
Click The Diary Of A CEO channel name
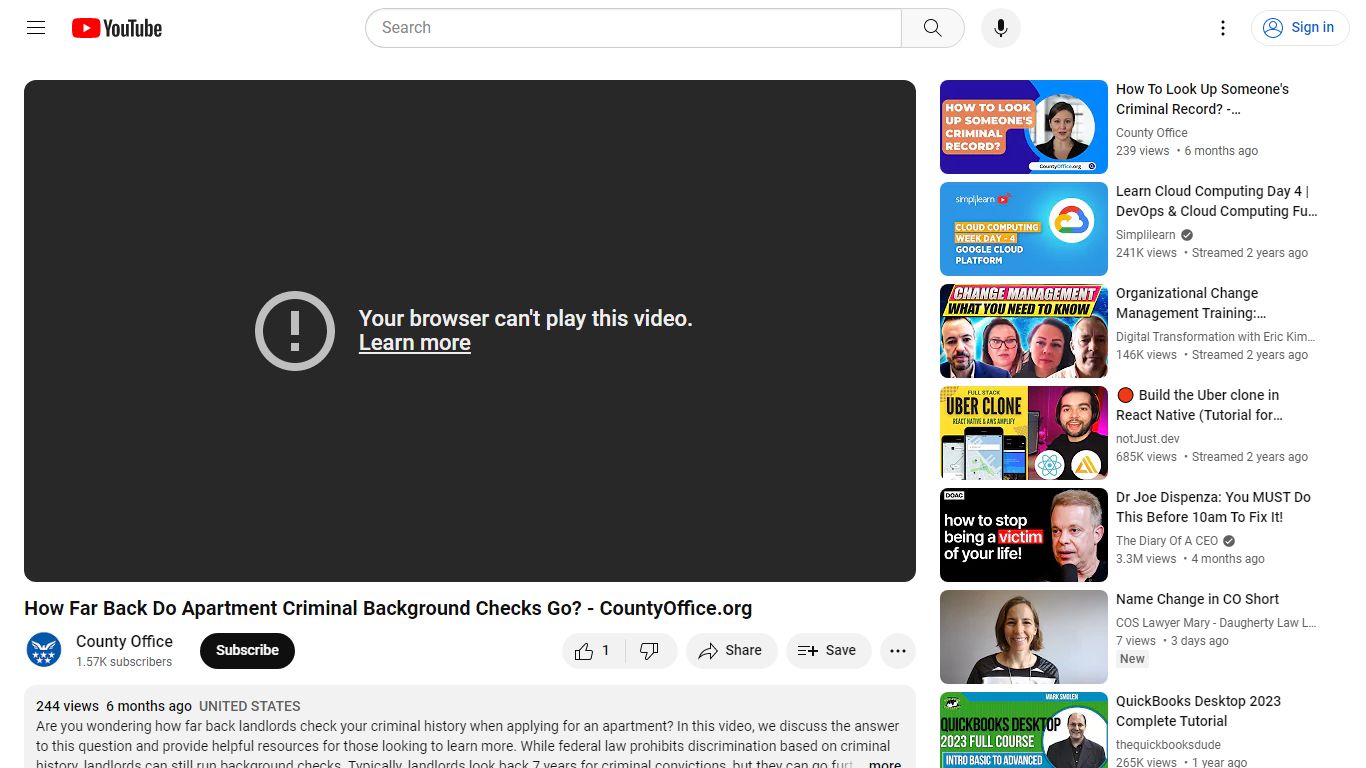(x=1167, y=541)
